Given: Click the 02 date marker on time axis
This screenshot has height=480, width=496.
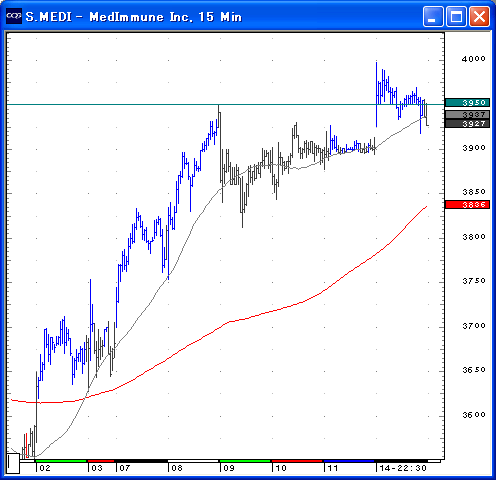Looking at the screenshot, I should 45,468.
